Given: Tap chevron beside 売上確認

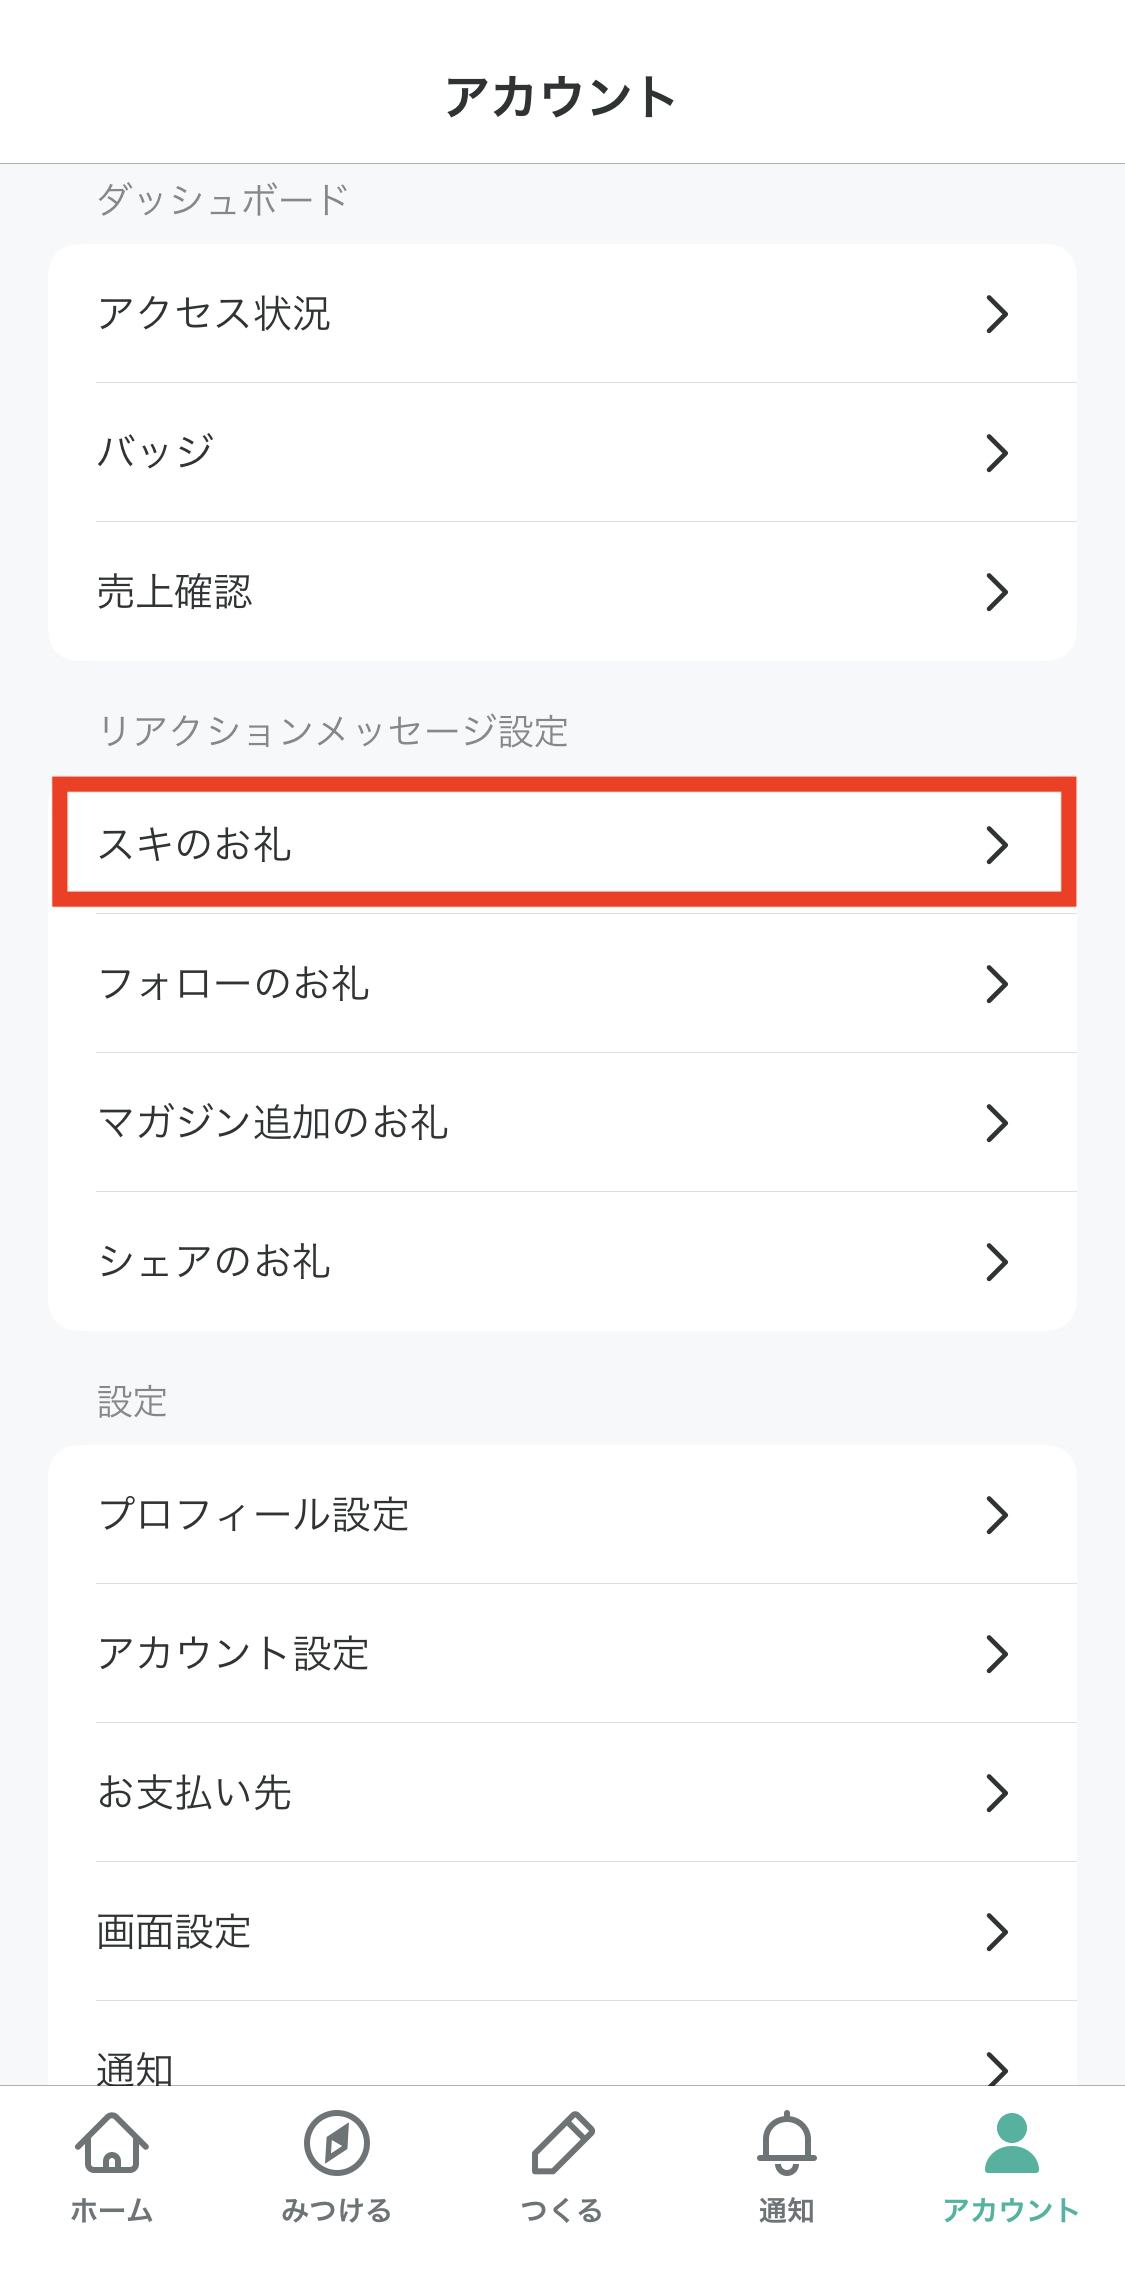Looking at the screenshot, I should click(997, 592).
